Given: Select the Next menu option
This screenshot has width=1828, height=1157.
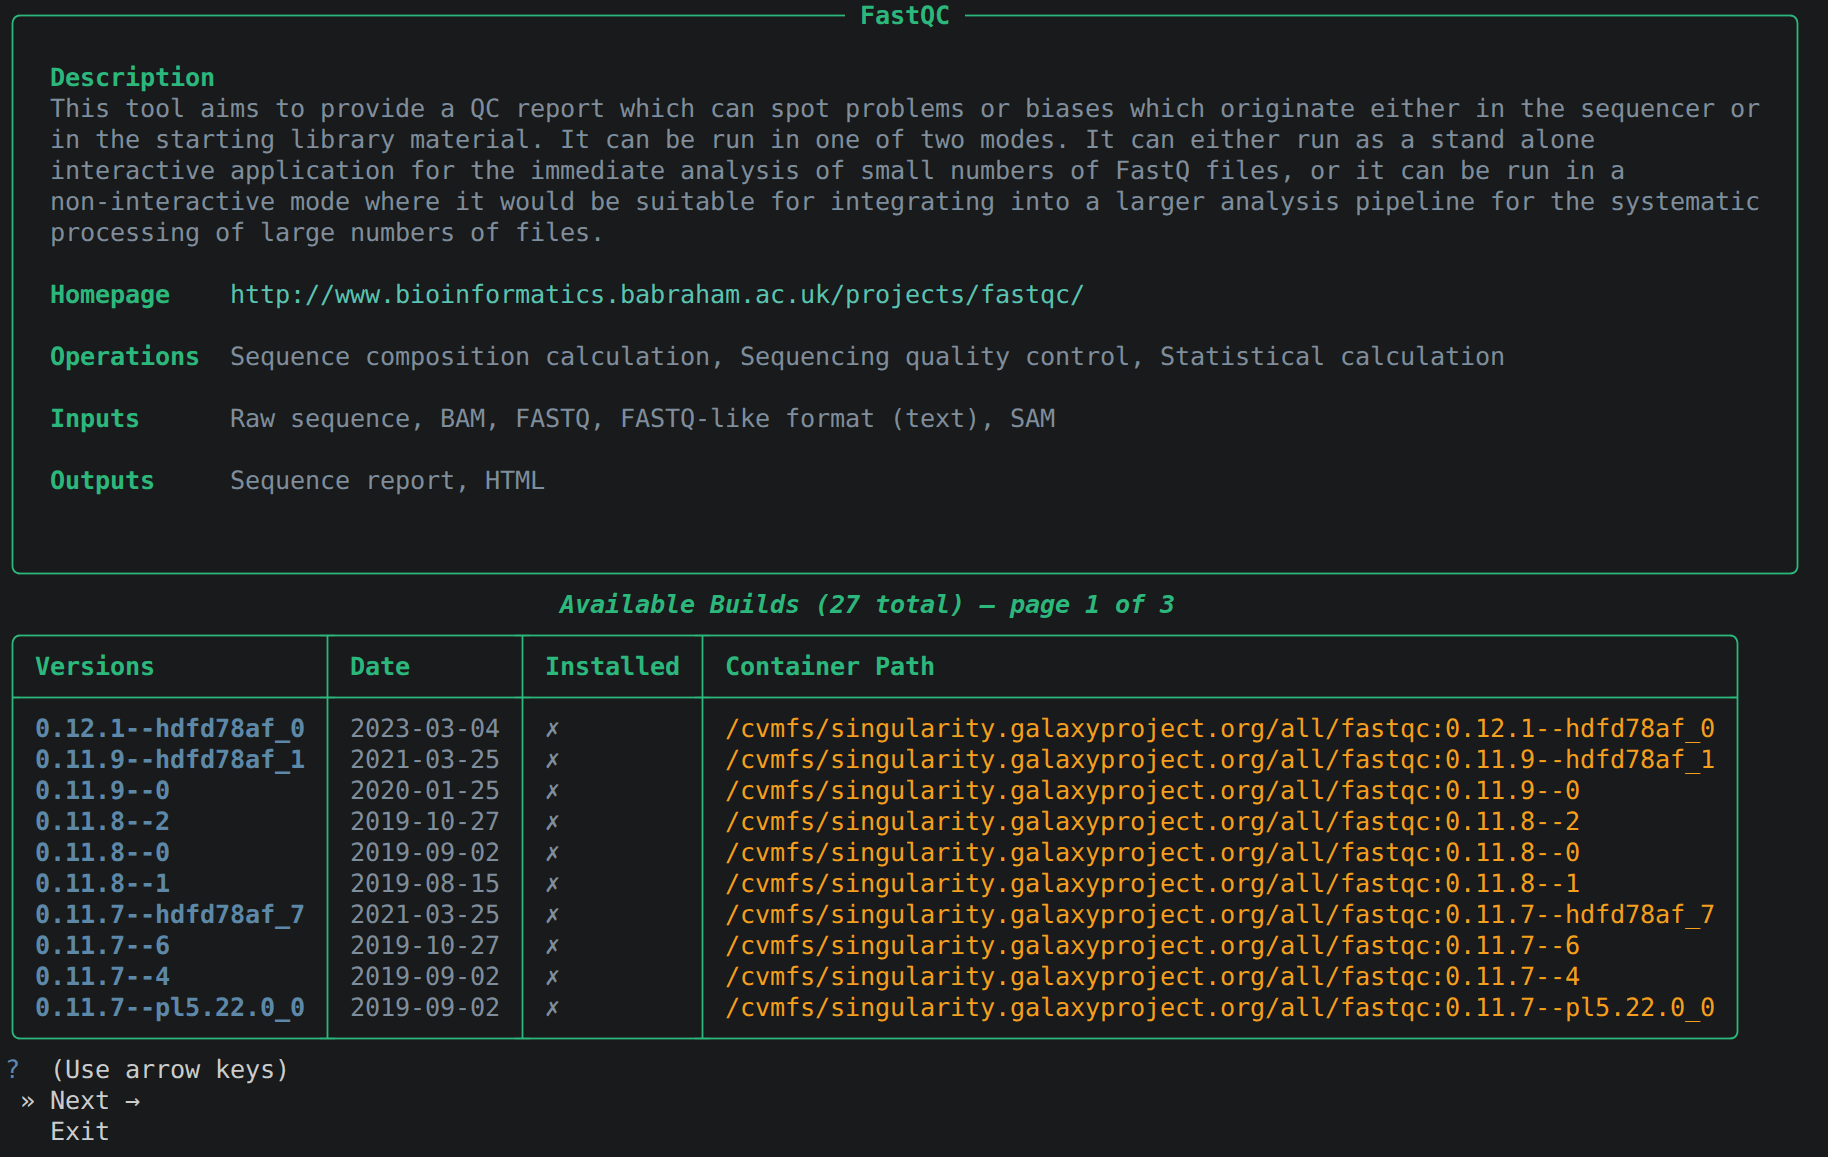Looking at the screenshot, I should click(95, 1101).
